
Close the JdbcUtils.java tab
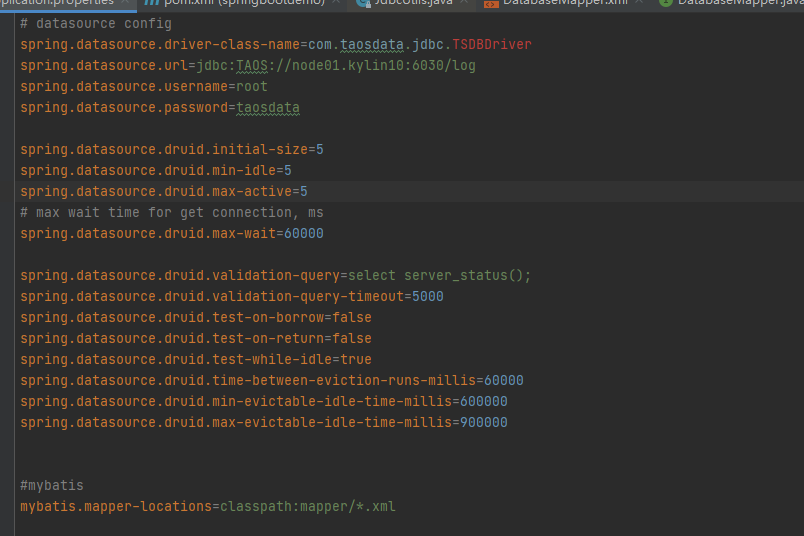(x=464, y=2)
